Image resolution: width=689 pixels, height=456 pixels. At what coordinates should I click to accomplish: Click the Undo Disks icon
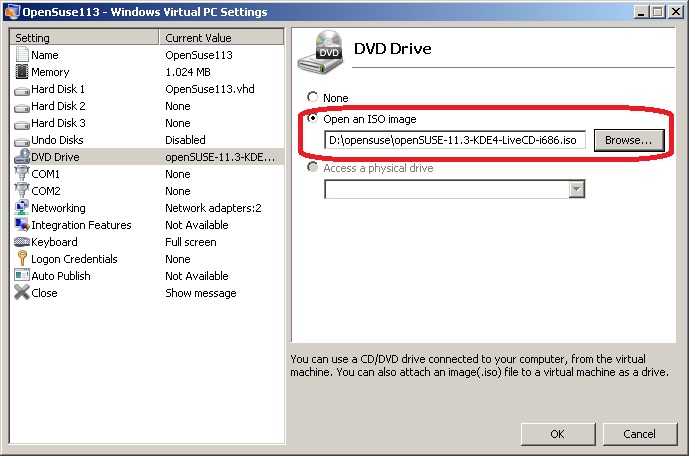(x=22, y=142)
